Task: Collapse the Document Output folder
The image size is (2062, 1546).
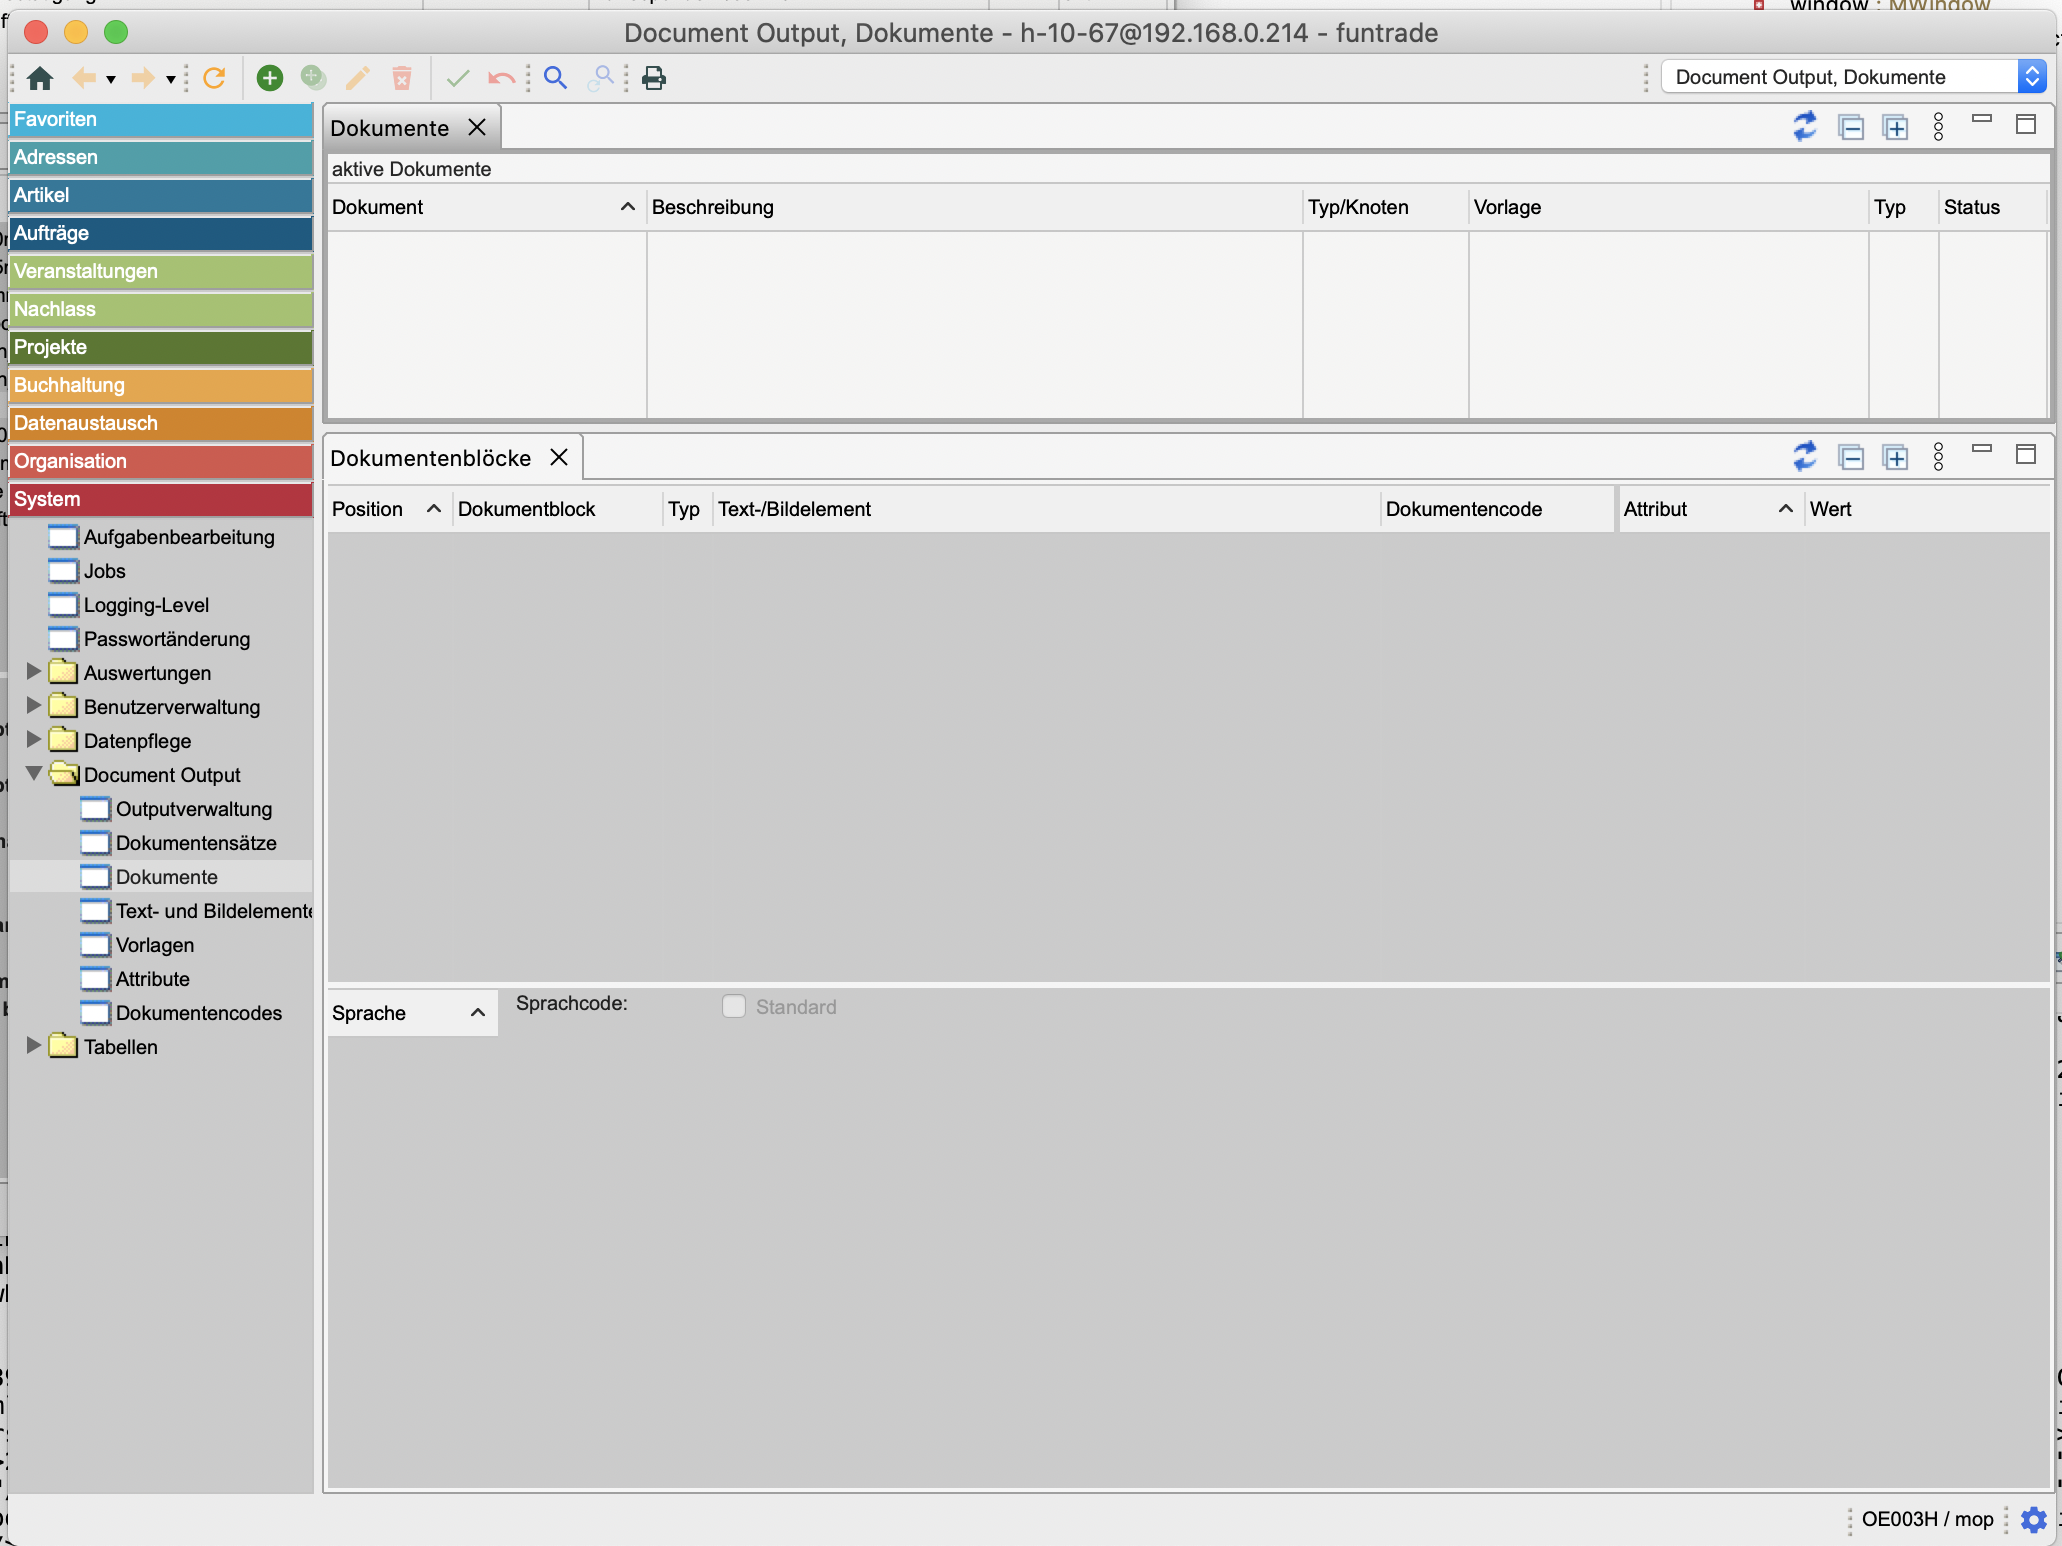Action: coord(33,774)
